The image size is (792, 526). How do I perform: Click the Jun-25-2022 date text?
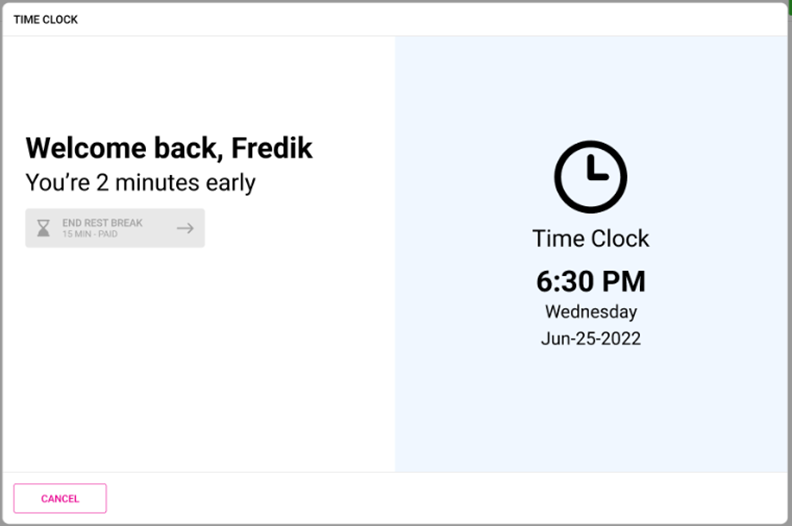(590, 338)
